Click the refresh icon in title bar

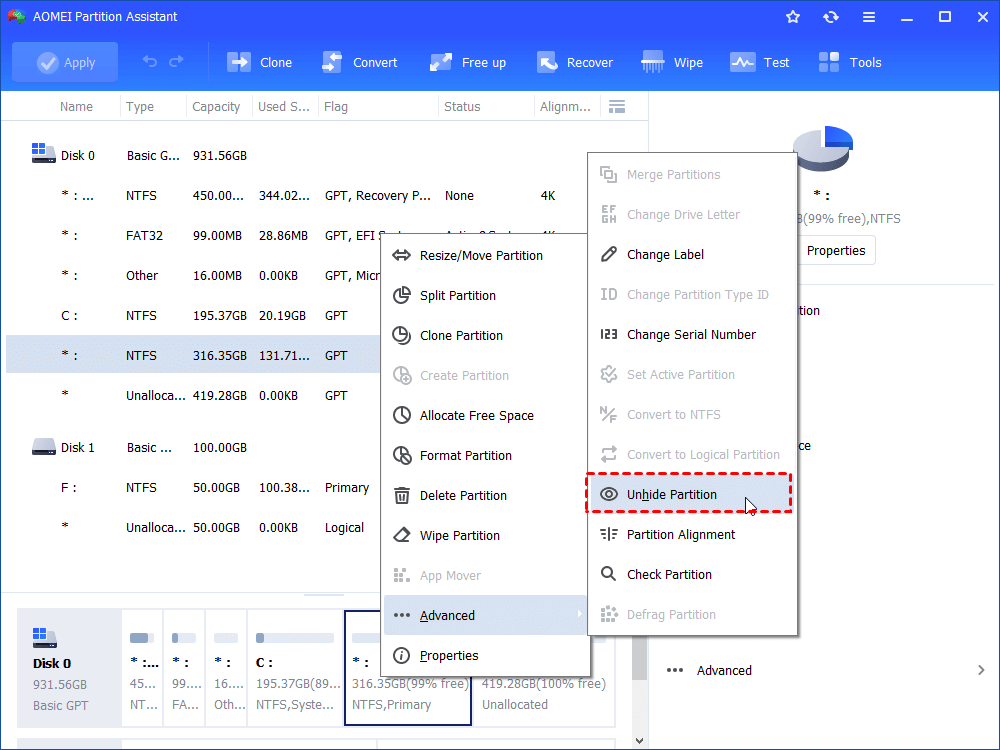tap(830, 17)
